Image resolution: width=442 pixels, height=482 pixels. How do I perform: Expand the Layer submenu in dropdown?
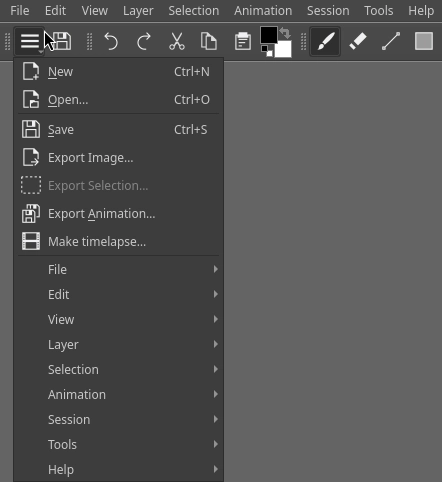(x=118, y=344)
